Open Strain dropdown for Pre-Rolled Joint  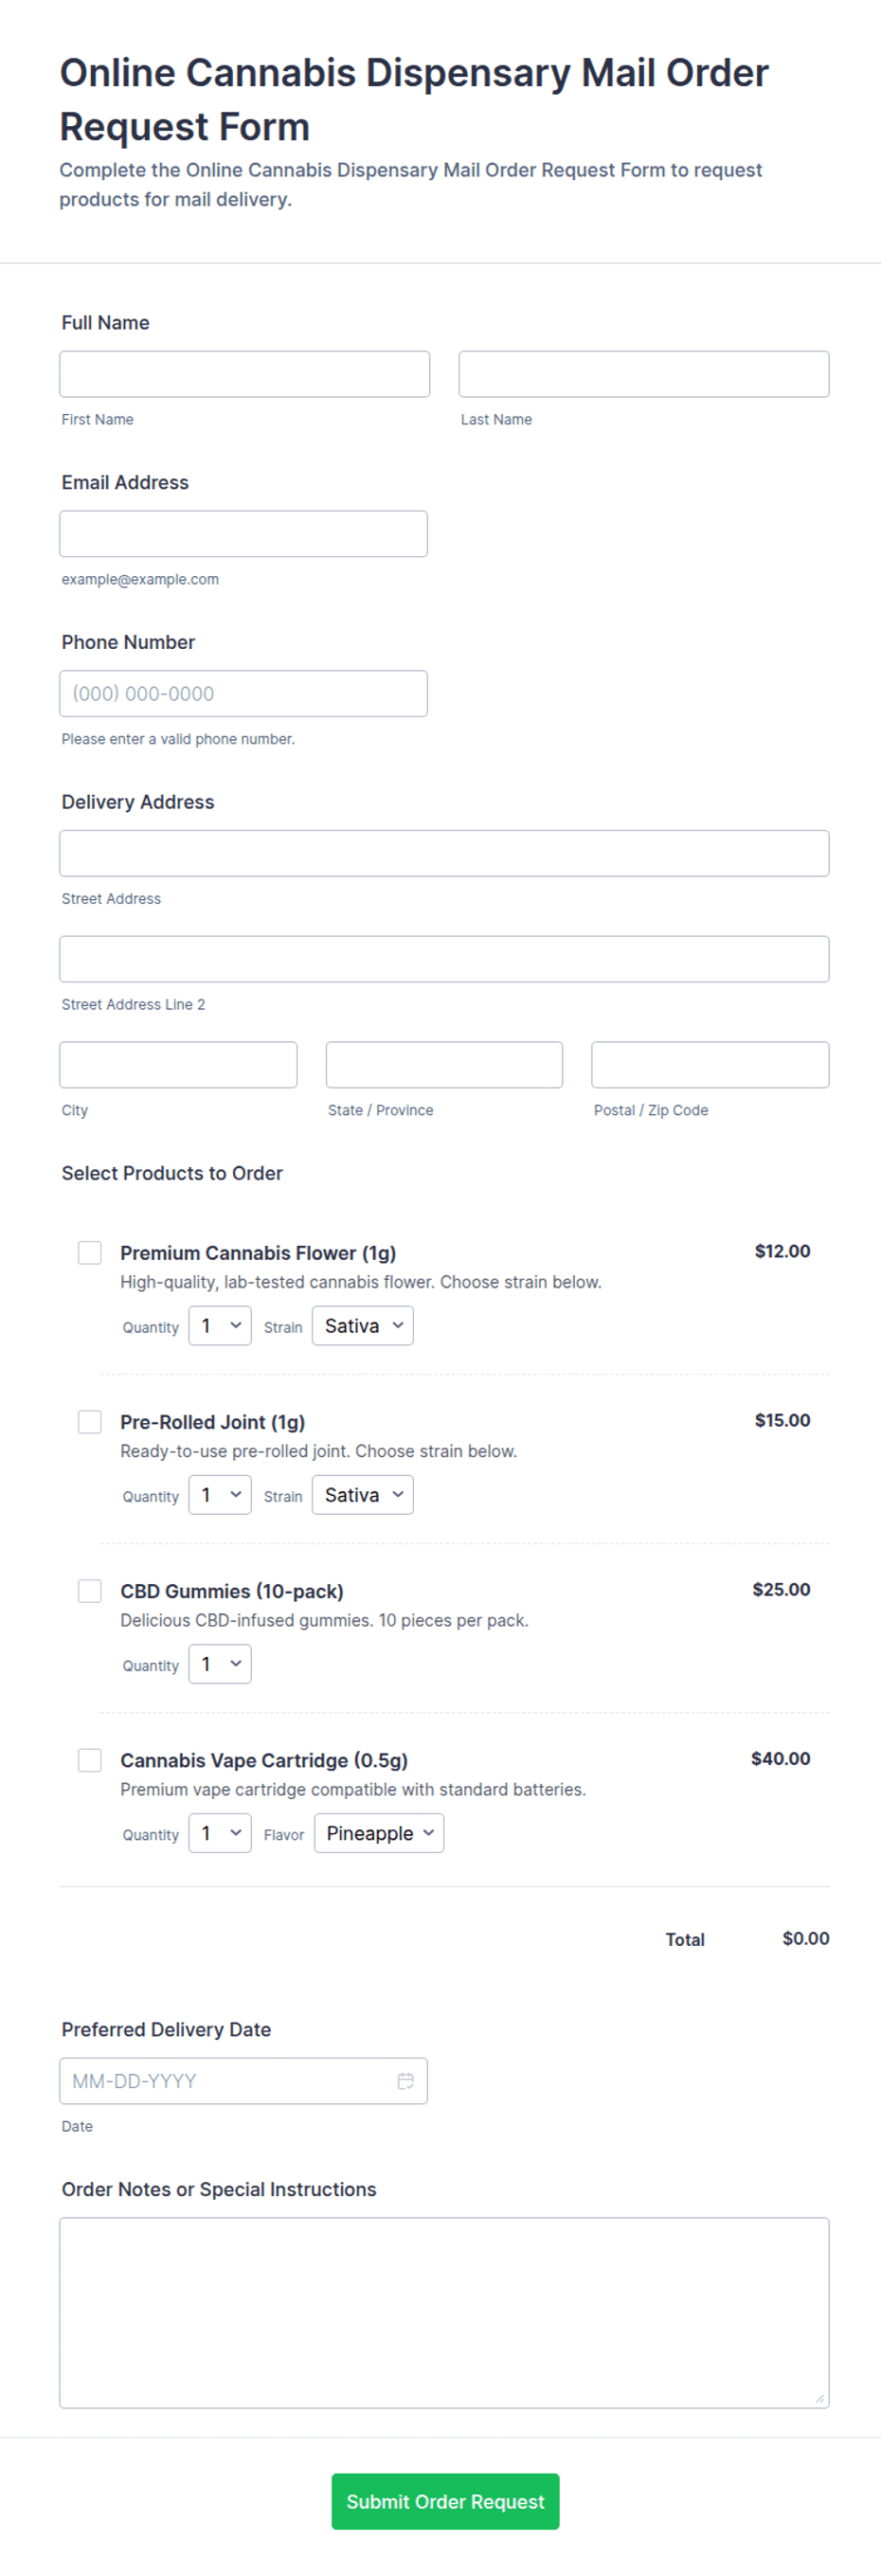coord(363,1494)
